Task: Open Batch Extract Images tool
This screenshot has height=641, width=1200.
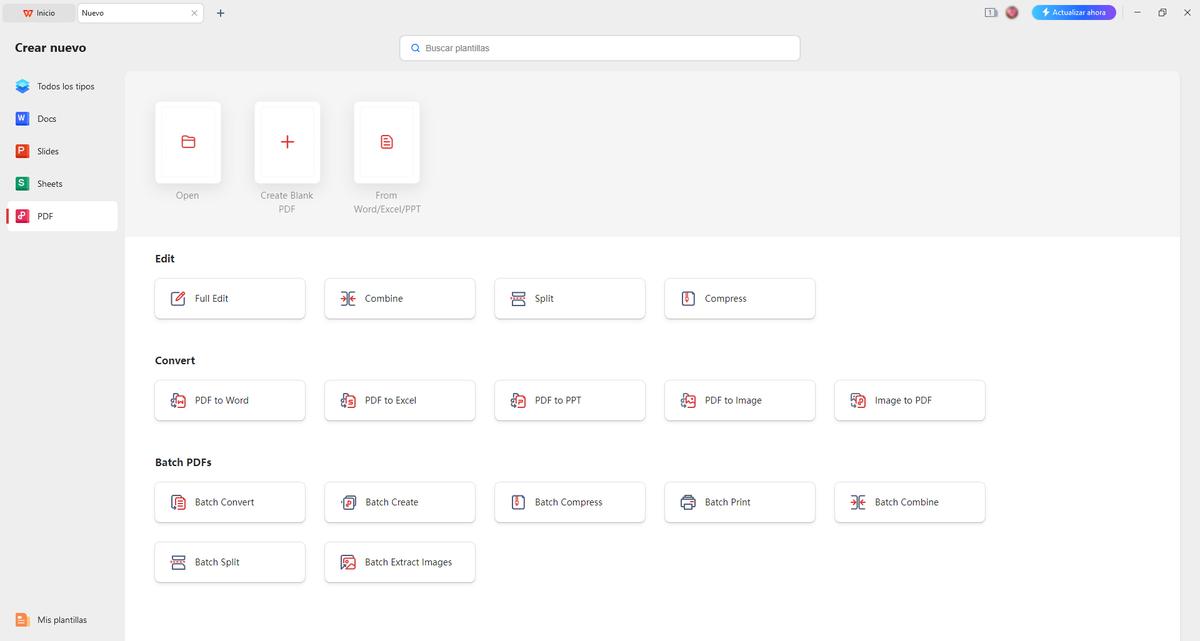Action: tap(400, 563)
